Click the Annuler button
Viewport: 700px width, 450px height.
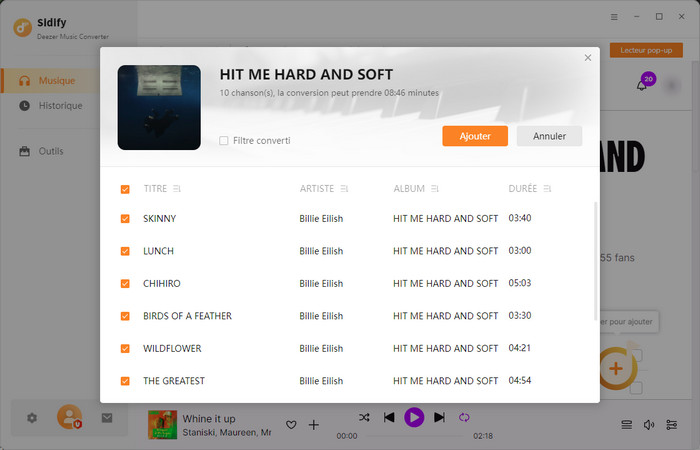pos(549,136)
